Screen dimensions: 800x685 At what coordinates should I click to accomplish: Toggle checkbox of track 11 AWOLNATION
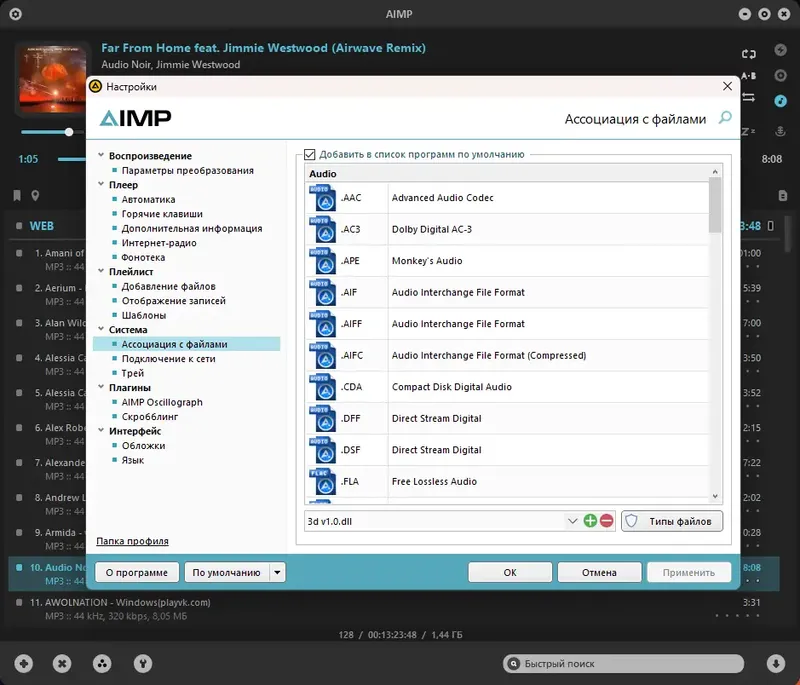click(x=19, y=602)
